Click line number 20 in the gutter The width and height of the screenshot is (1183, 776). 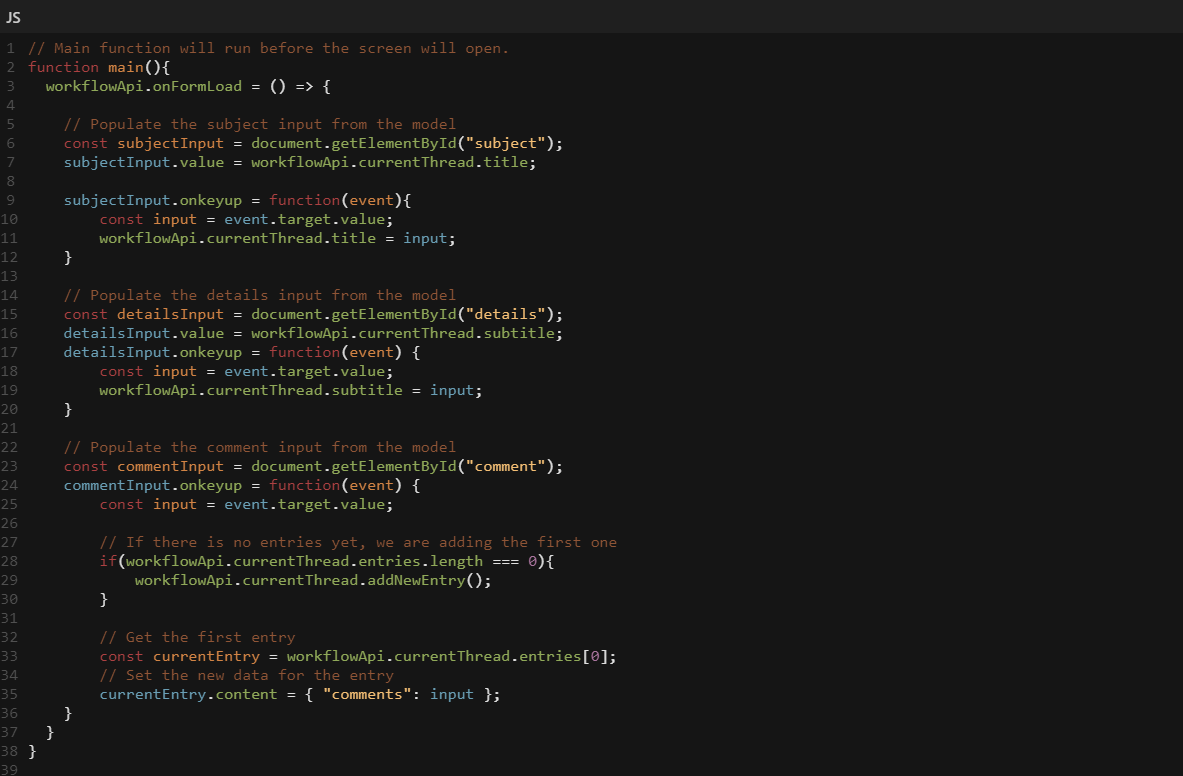(x=9, y=409)
